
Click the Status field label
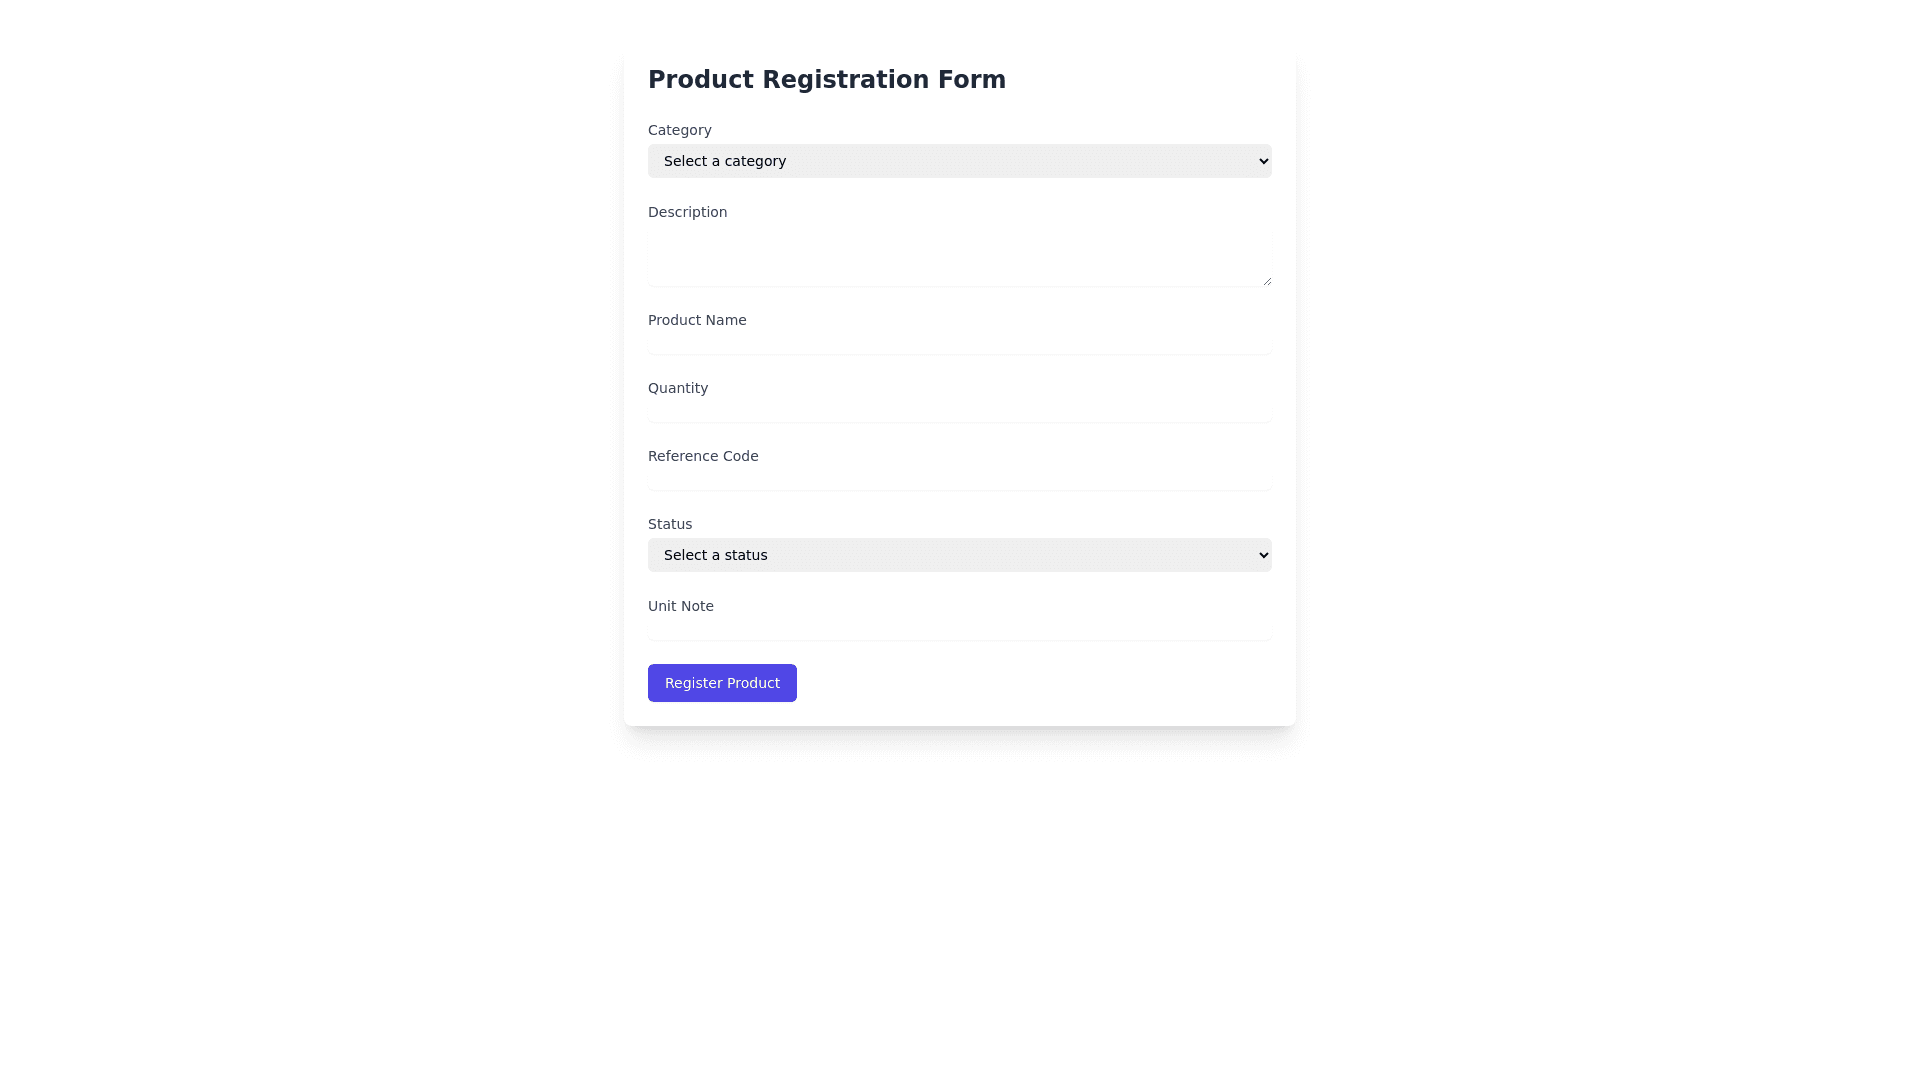click(670, 524)
